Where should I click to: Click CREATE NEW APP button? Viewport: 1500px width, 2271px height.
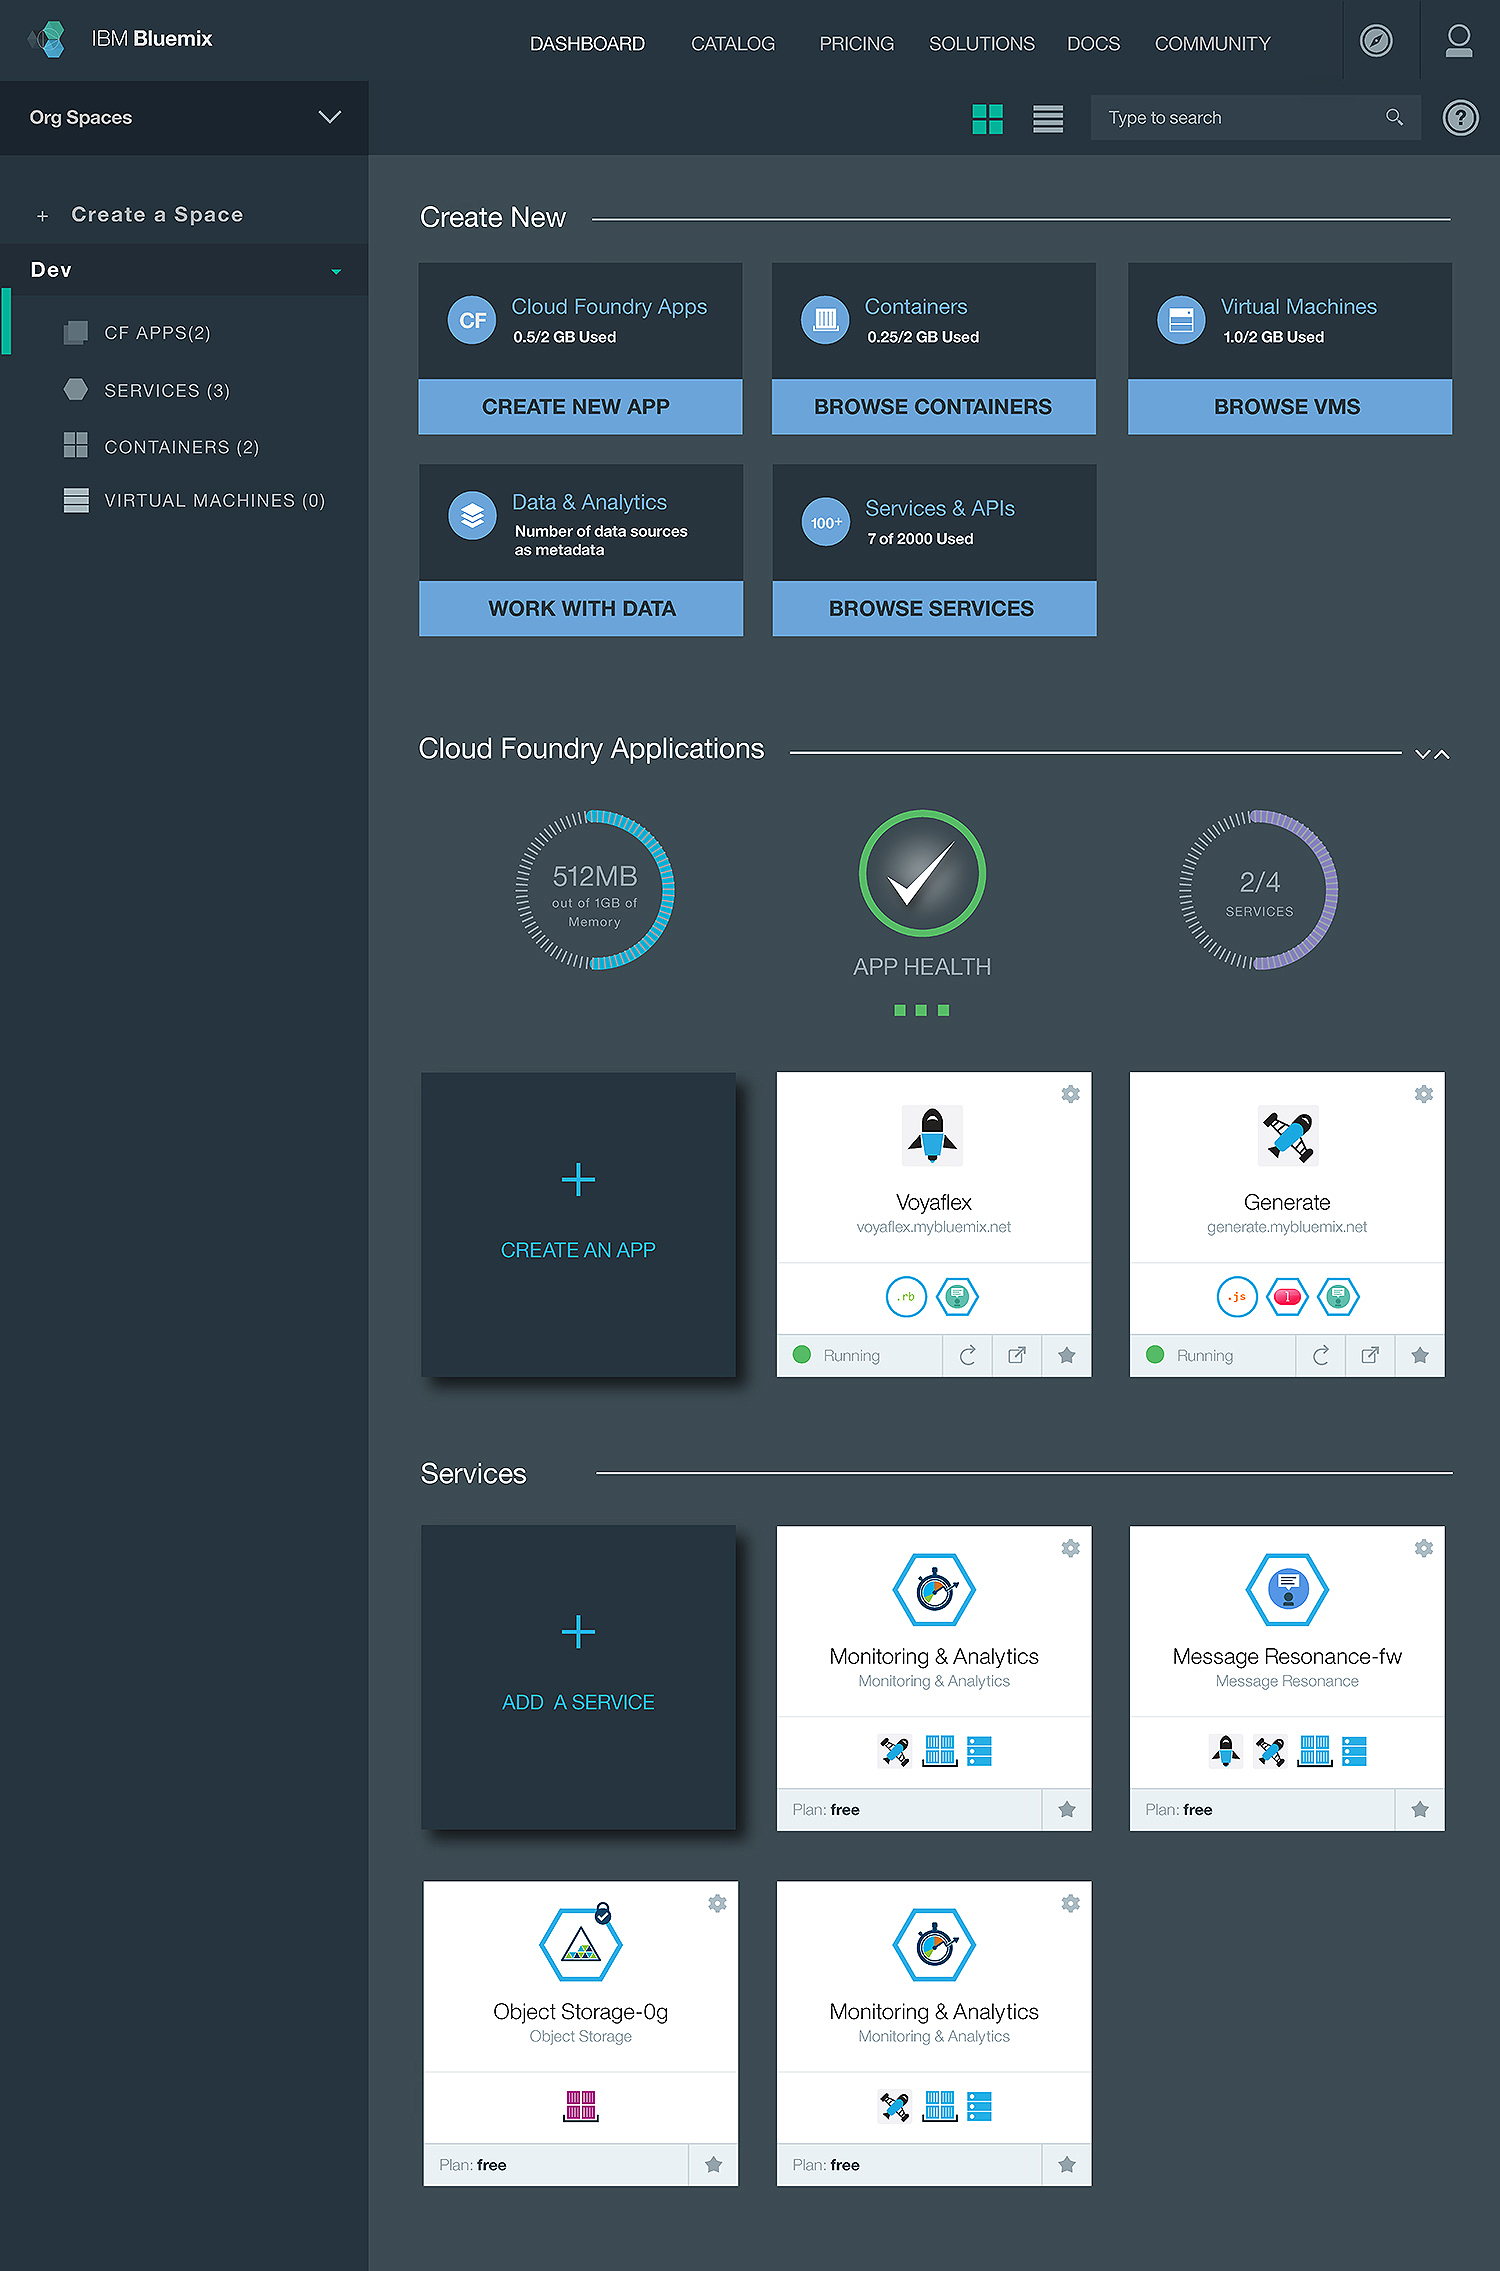580,407
